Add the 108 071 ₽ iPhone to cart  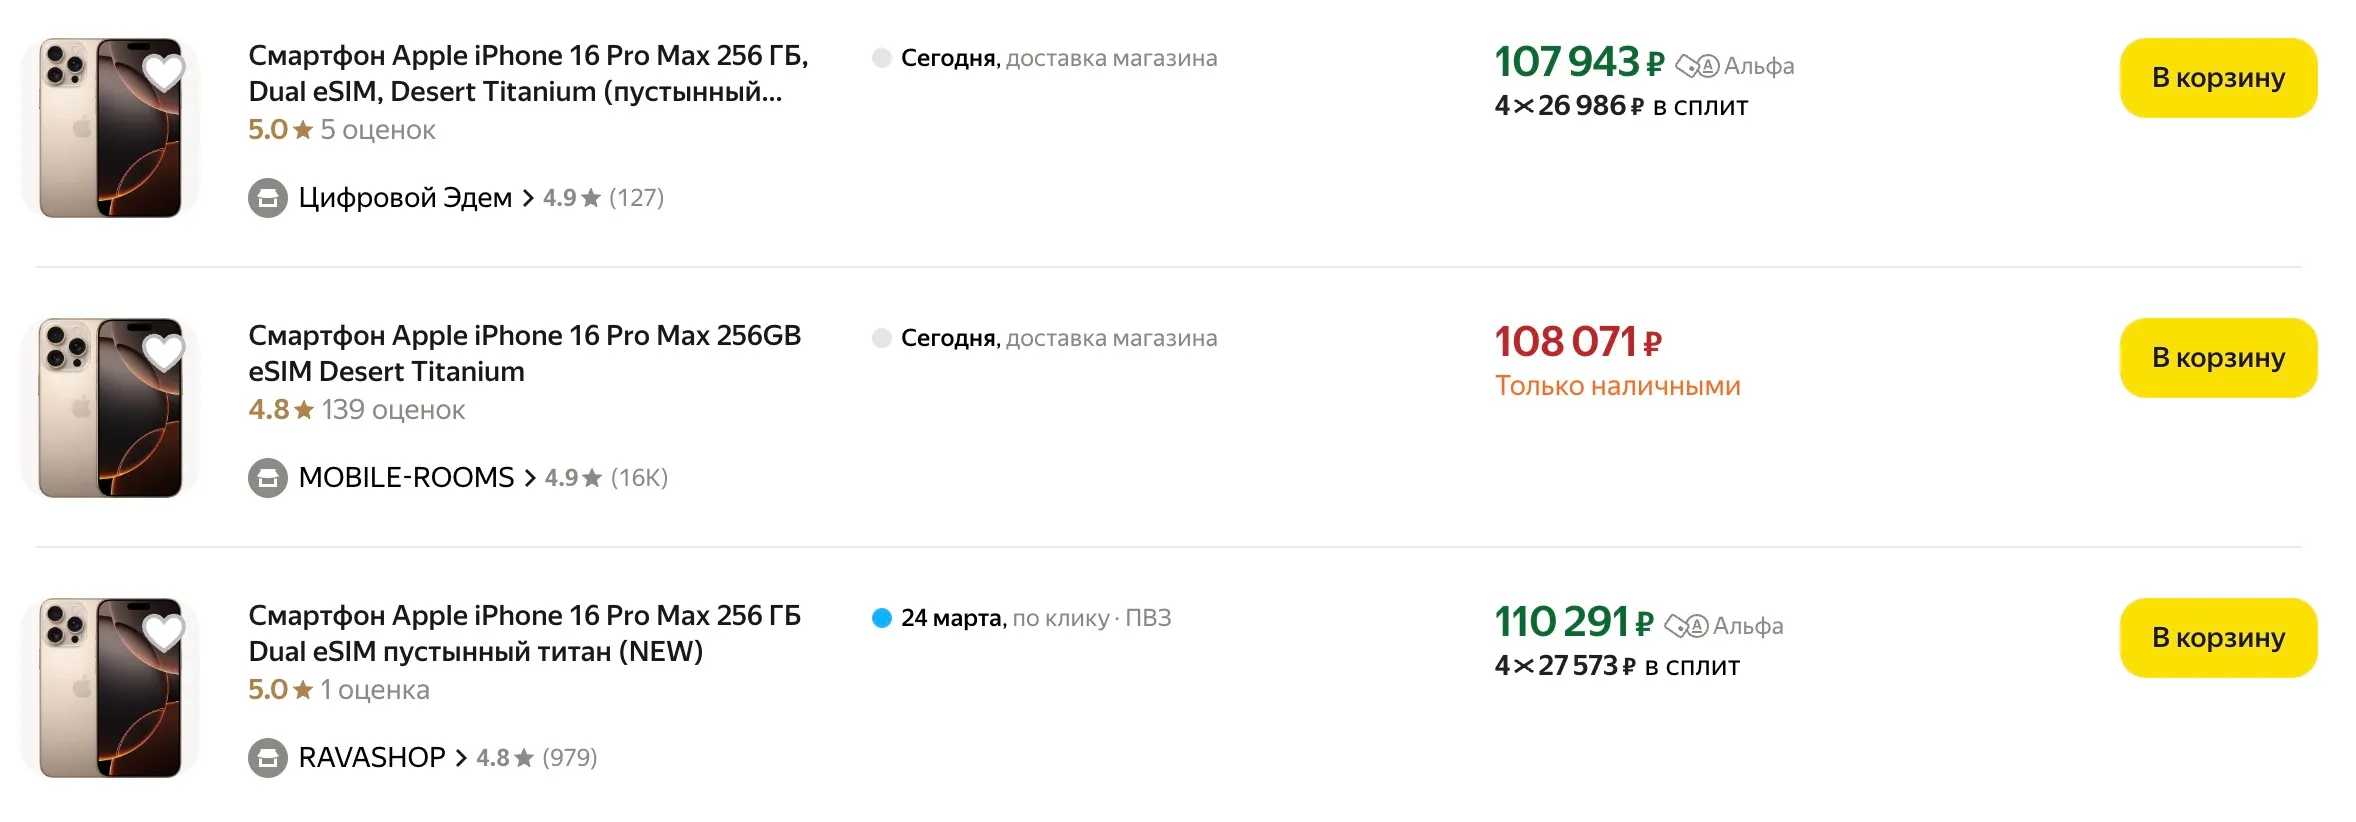(x=2217, y=358)
